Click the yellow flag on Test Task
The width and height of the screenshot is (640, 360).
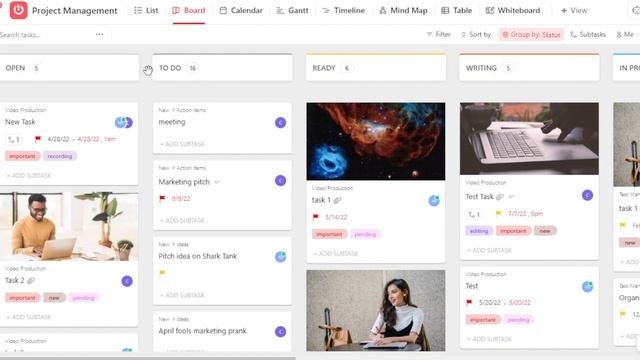[x=498, y=213]
